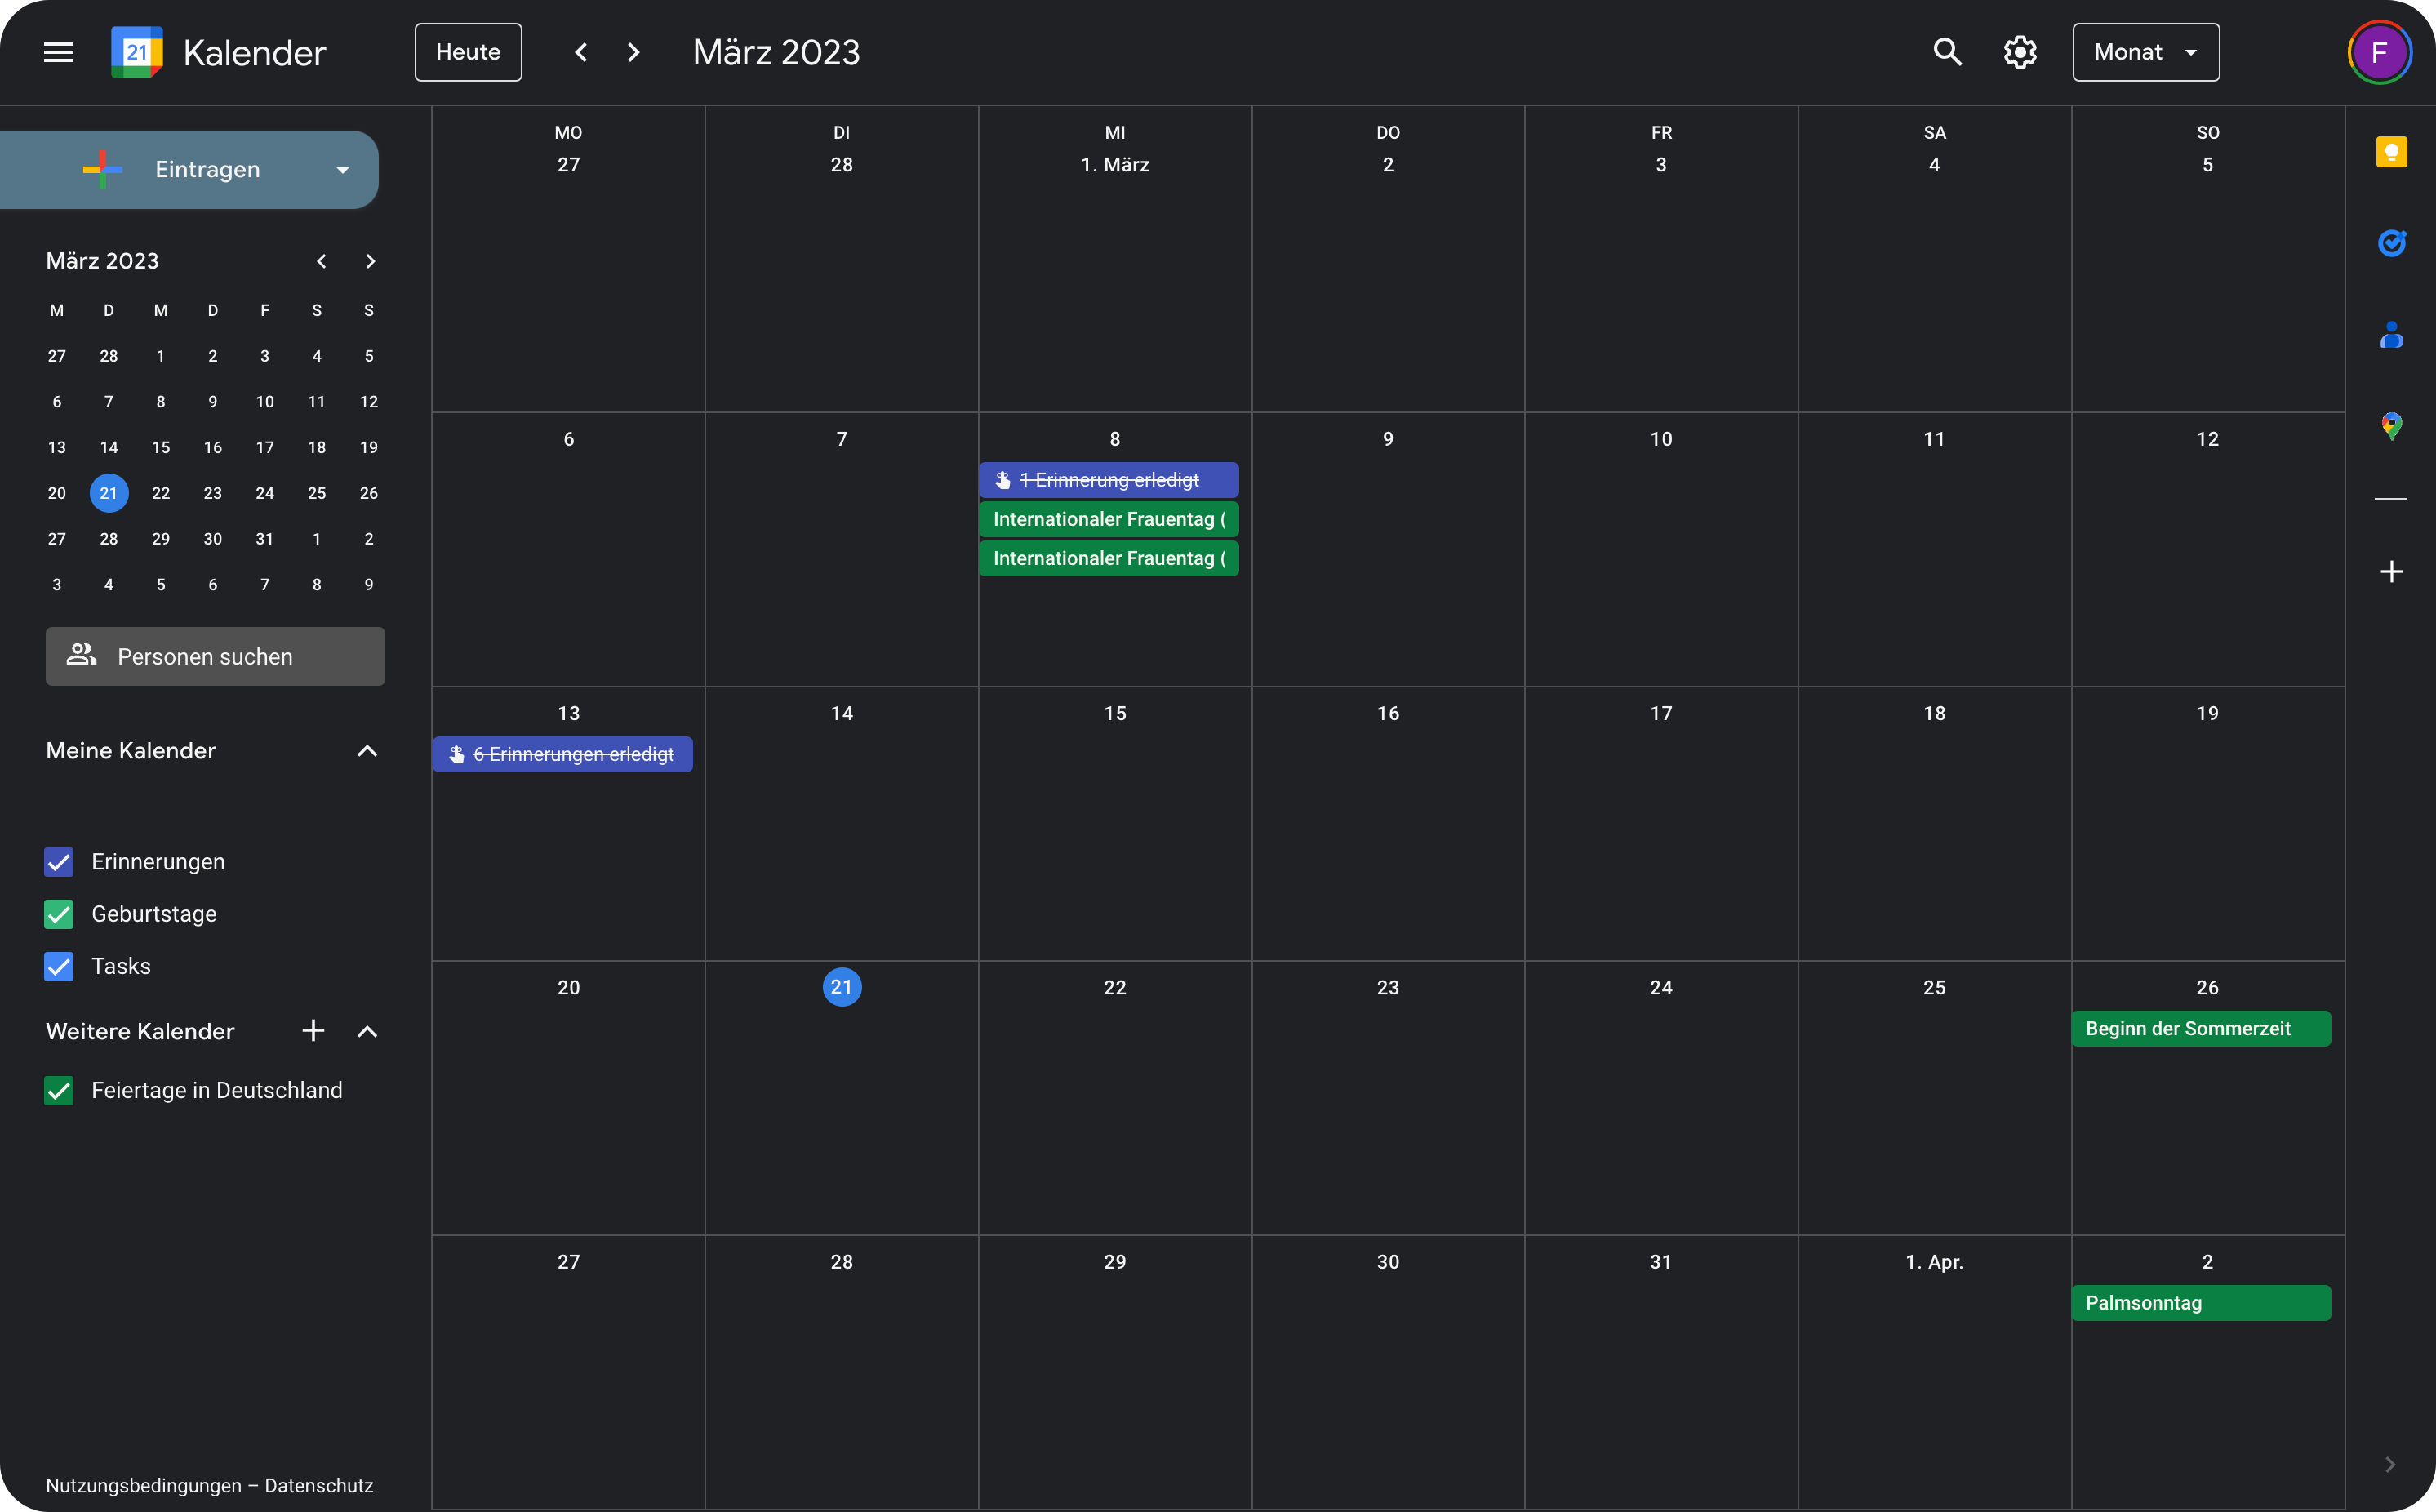2436x1512 pixels.
Task: Uncheck the Erinnerungen calendar checkbox
Action: (x=59, y=862)
